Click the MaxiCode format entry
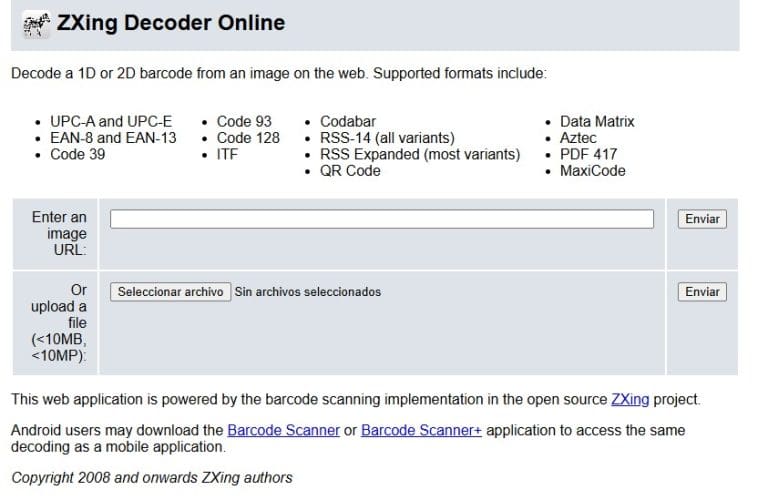This screenshot has width=768, height=500. tap(592, 171)
